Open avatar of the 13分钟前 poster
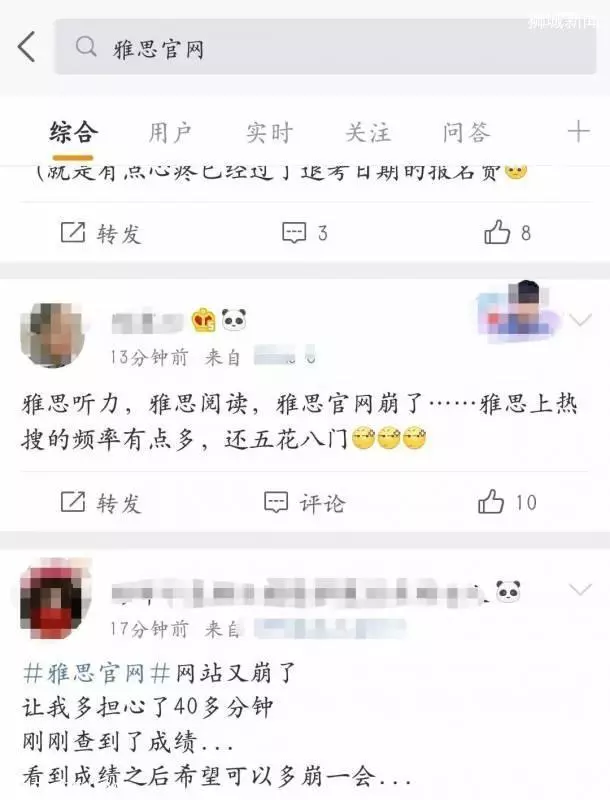The width and height of the screenshot is (610, 800). (x=52, y=335)
